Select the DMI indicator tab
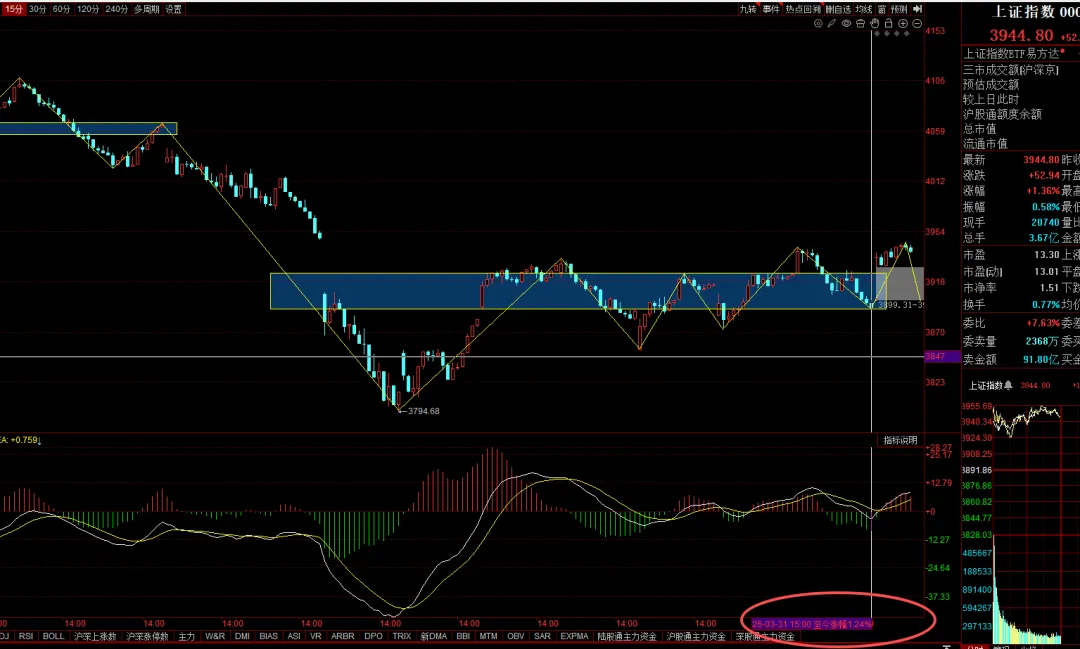 [242, 636]
